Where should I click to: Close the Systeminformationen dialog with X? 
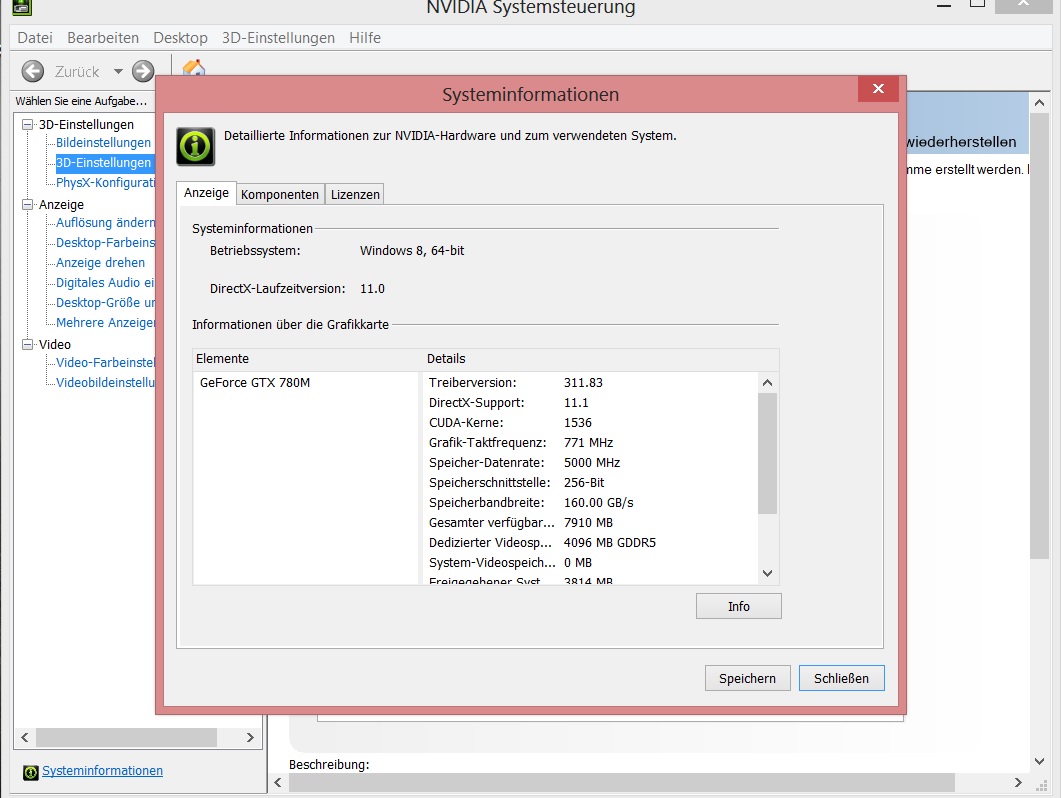click(878, 89)
